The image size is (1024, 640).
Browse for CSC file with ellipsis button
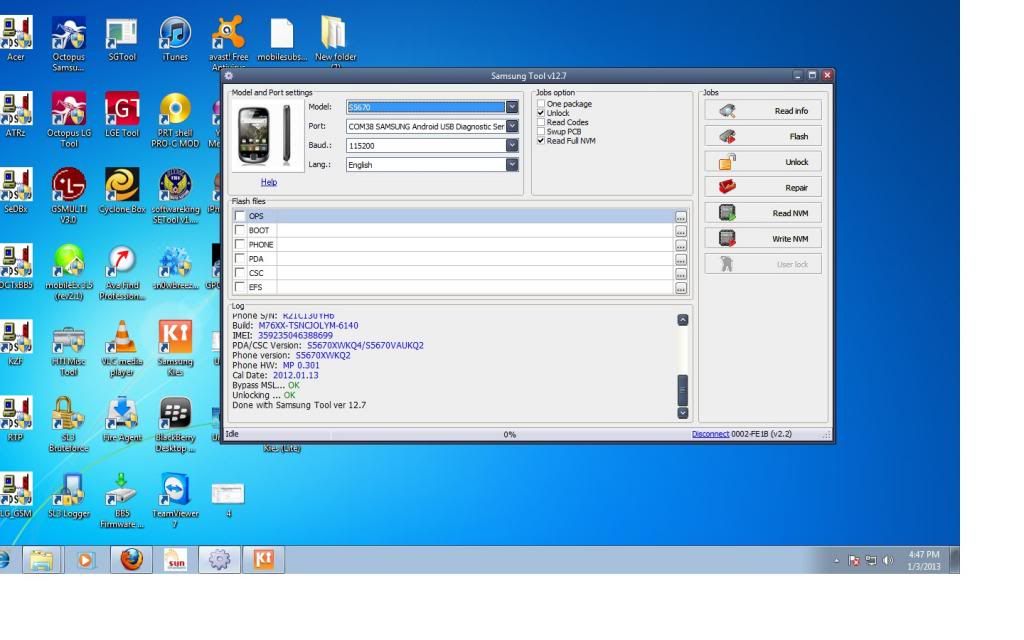tap(680, 274)
